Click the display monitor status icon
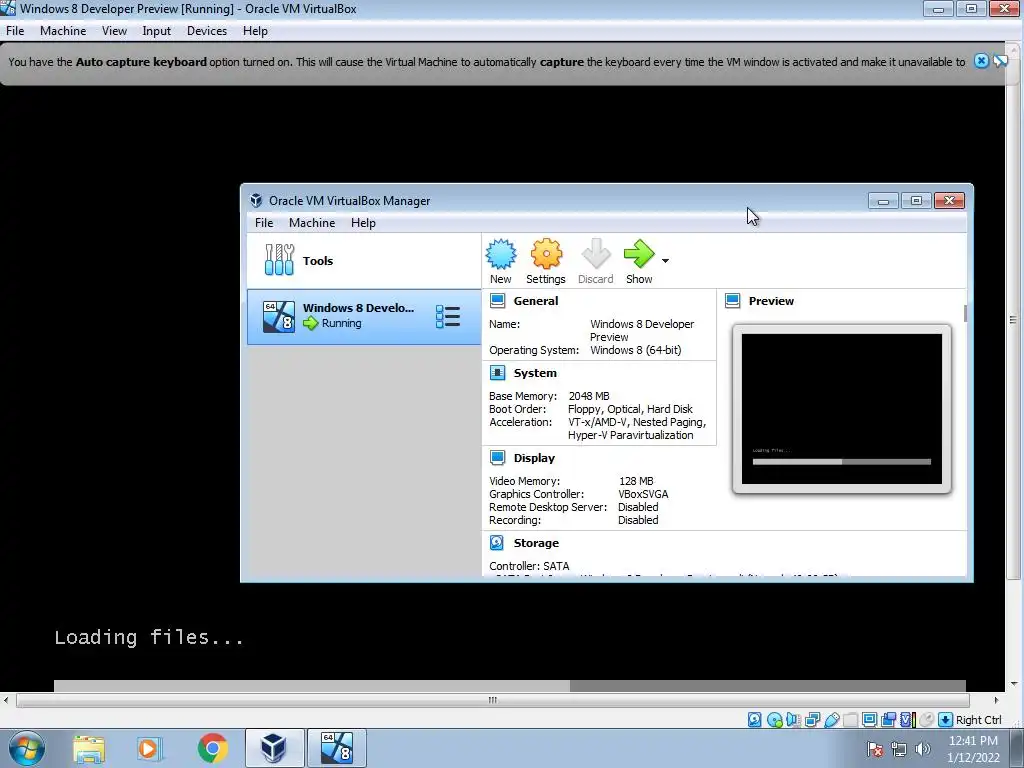This screenshot has height=768, width=1024. pos(869,720)
